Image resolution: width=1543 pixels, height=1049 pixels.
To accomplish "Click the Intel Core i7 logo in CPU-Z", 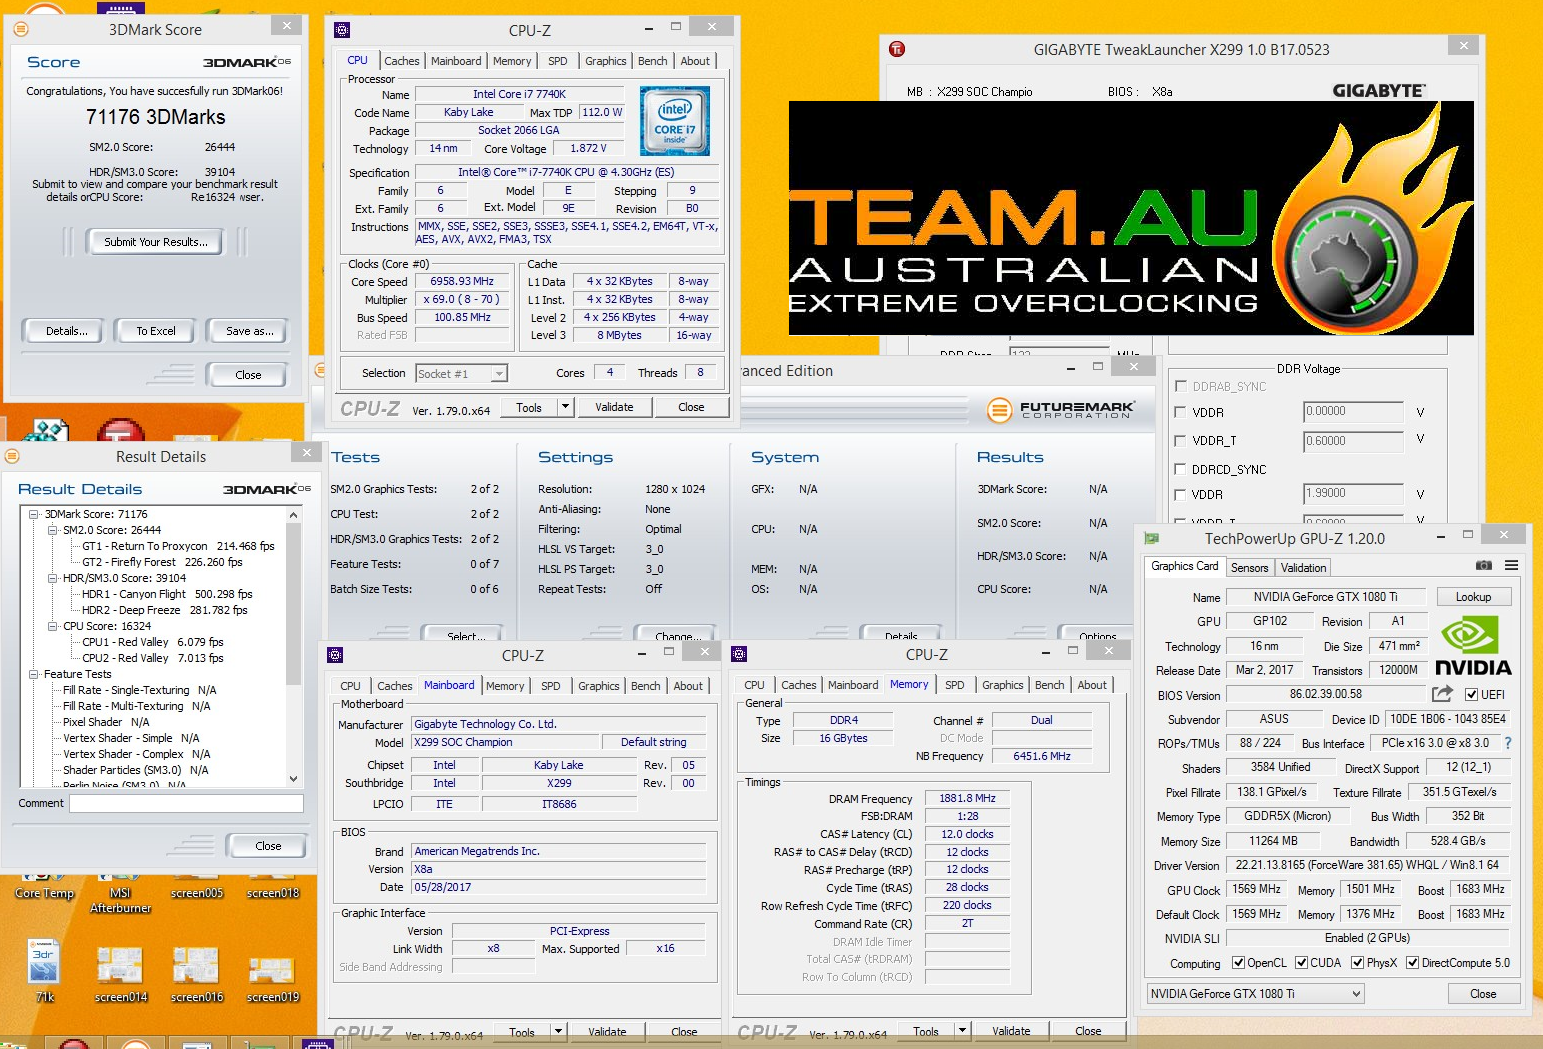I will coord(675,121).
